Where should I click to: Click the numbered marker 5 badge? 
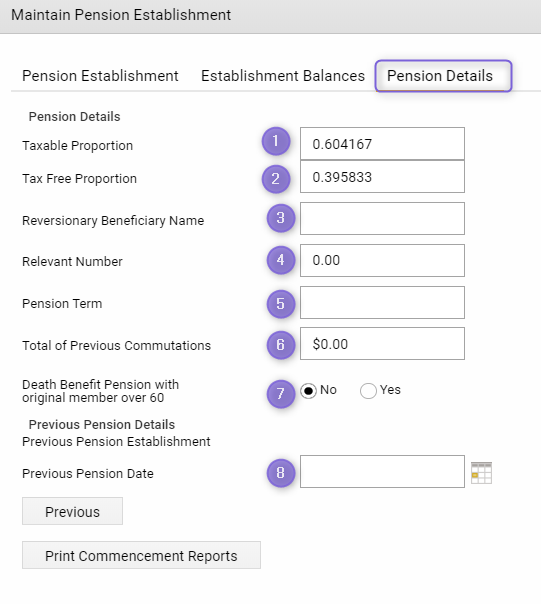tap(281, 304)
